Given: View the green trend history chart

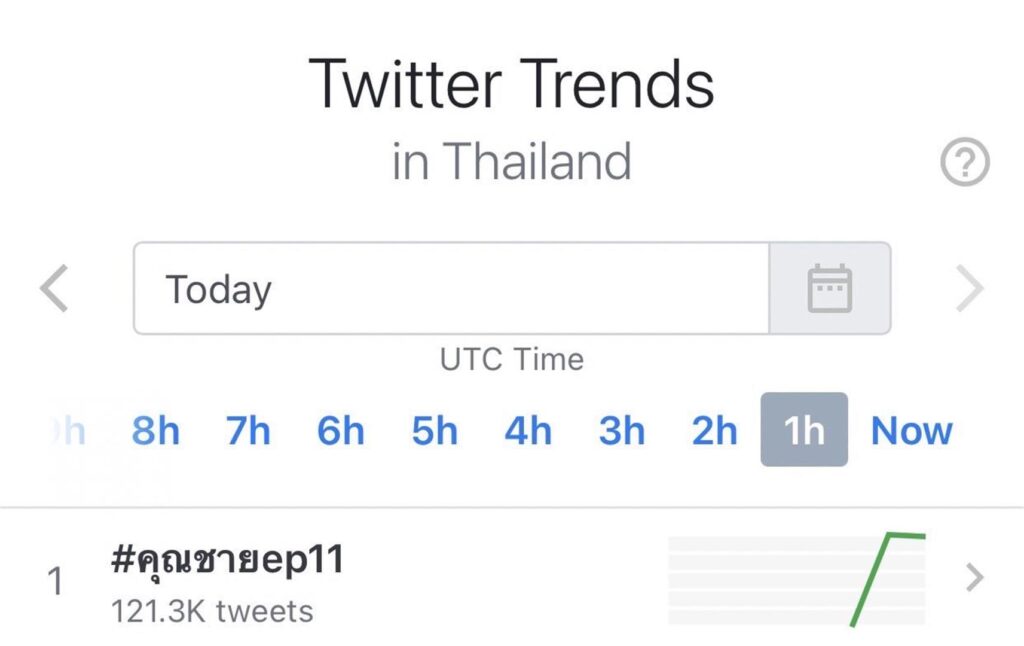Looking at the screenshot, I should coord(797,580).
